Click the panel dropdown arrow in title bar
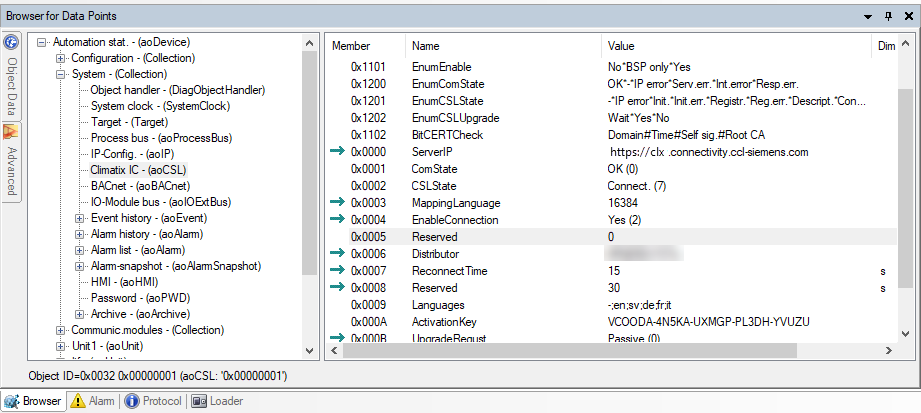Screen dimensions: 921x413 pyautogui.click(x=868, y=17)
